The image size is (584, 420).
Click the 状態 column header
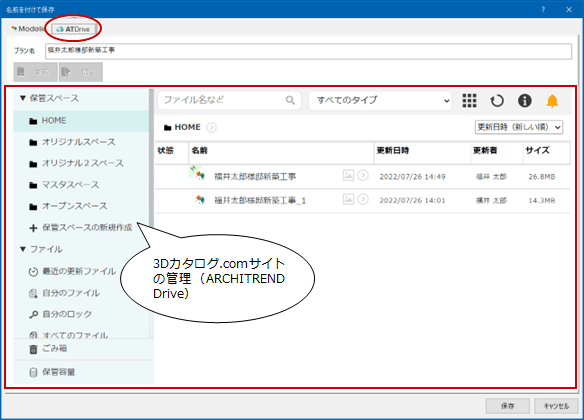[165, 150]
